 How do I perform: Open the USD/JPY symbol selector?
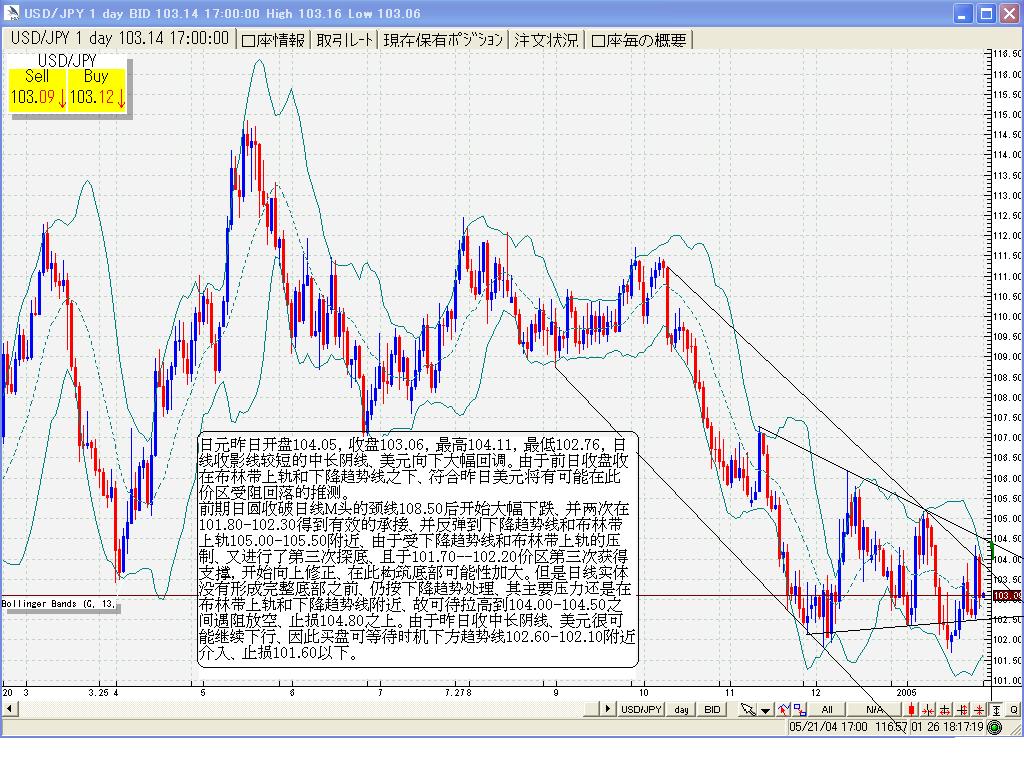click(641, 709)
